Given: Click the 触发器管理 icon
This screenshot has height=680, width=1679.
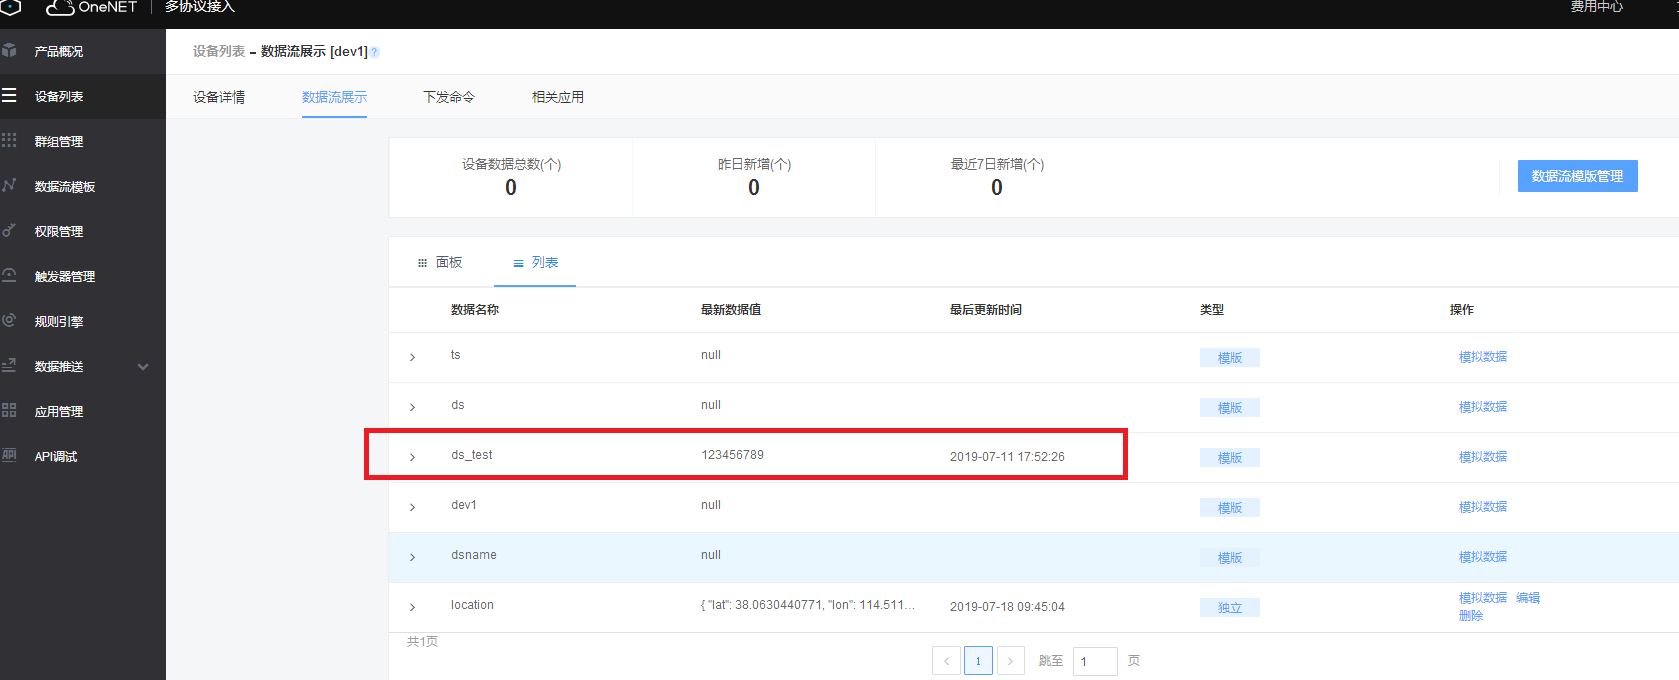Looking at the screenshot, I should tap(9, 275).
